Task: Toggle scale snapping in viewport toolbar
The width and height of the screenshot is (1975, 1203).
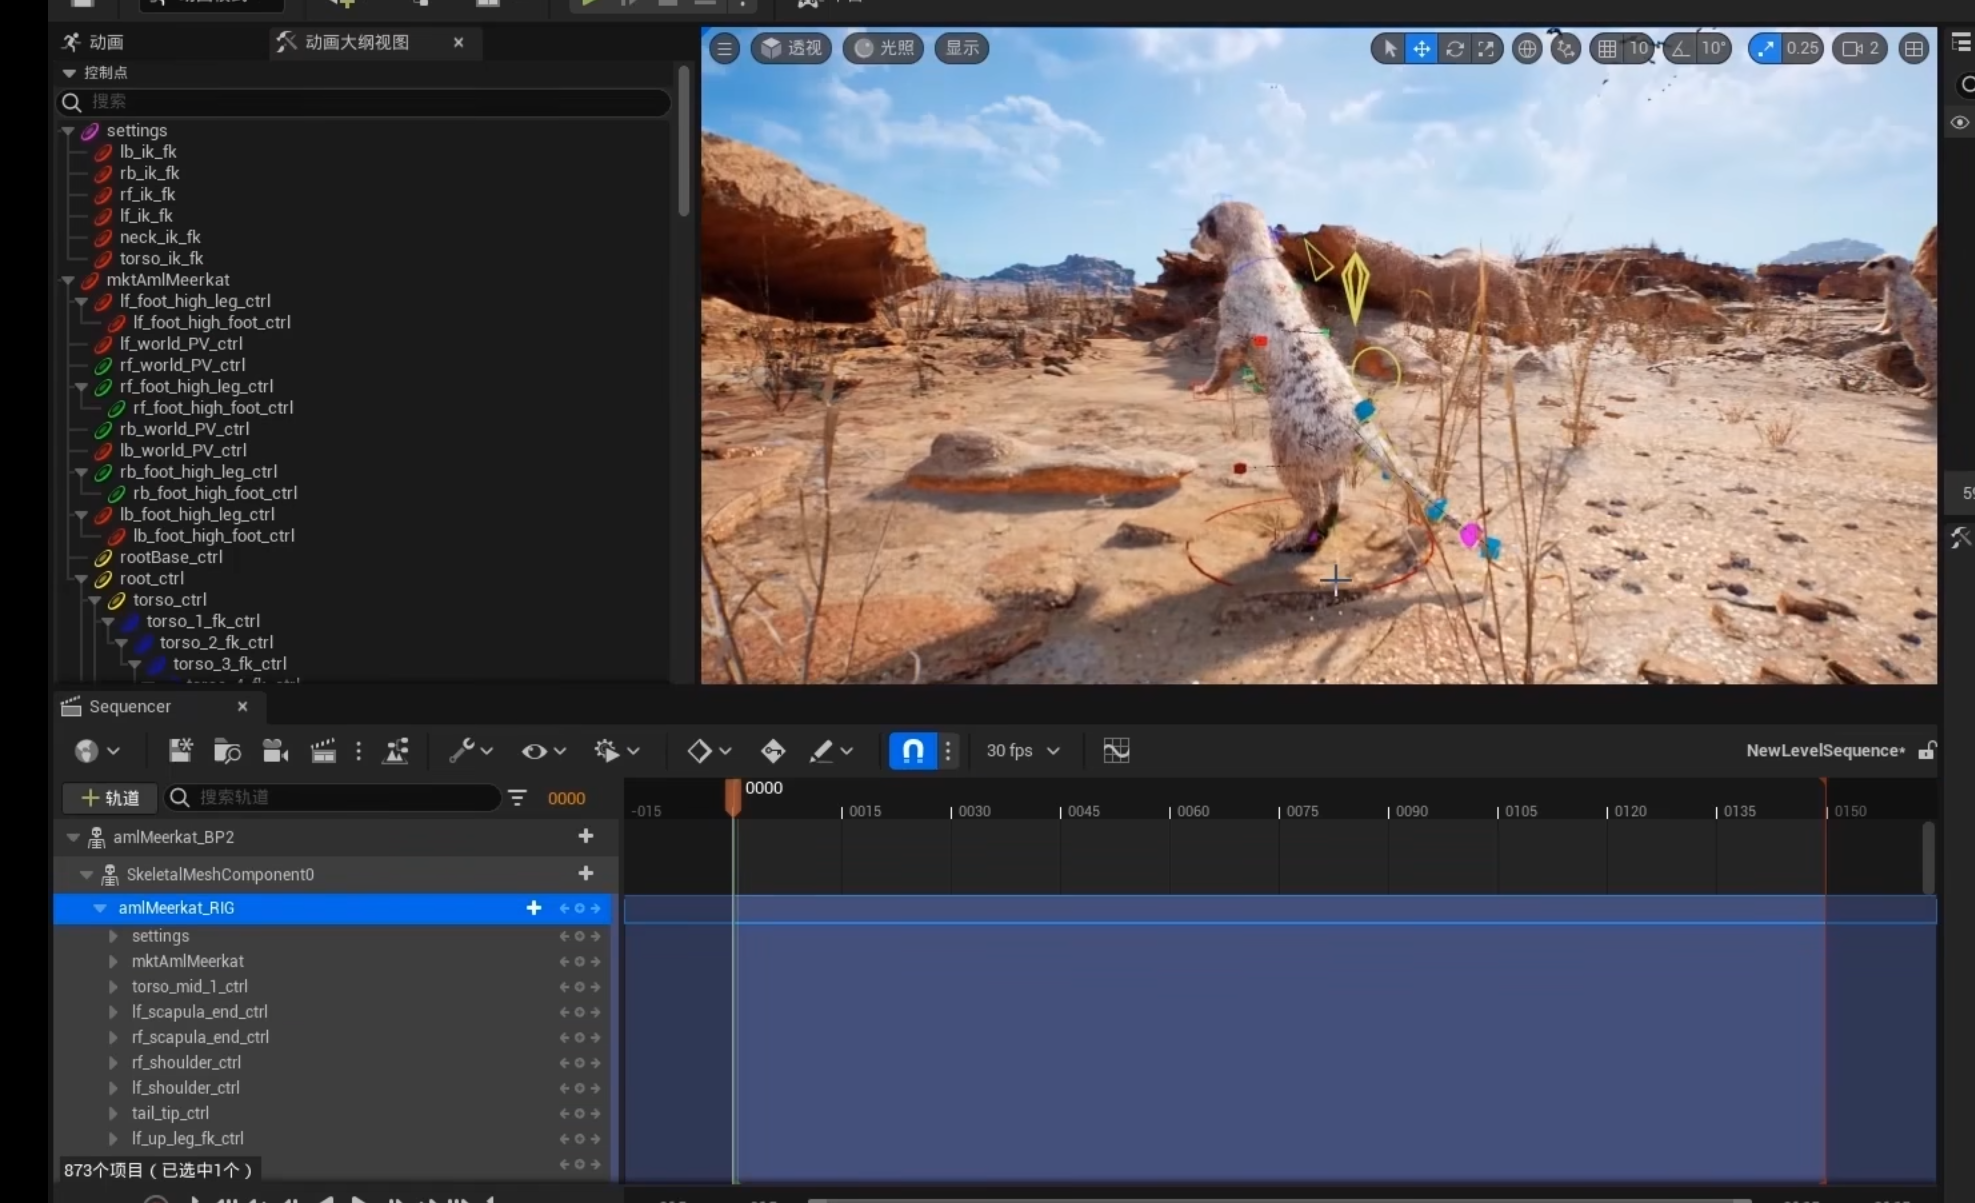Action: pos(1766,48)
